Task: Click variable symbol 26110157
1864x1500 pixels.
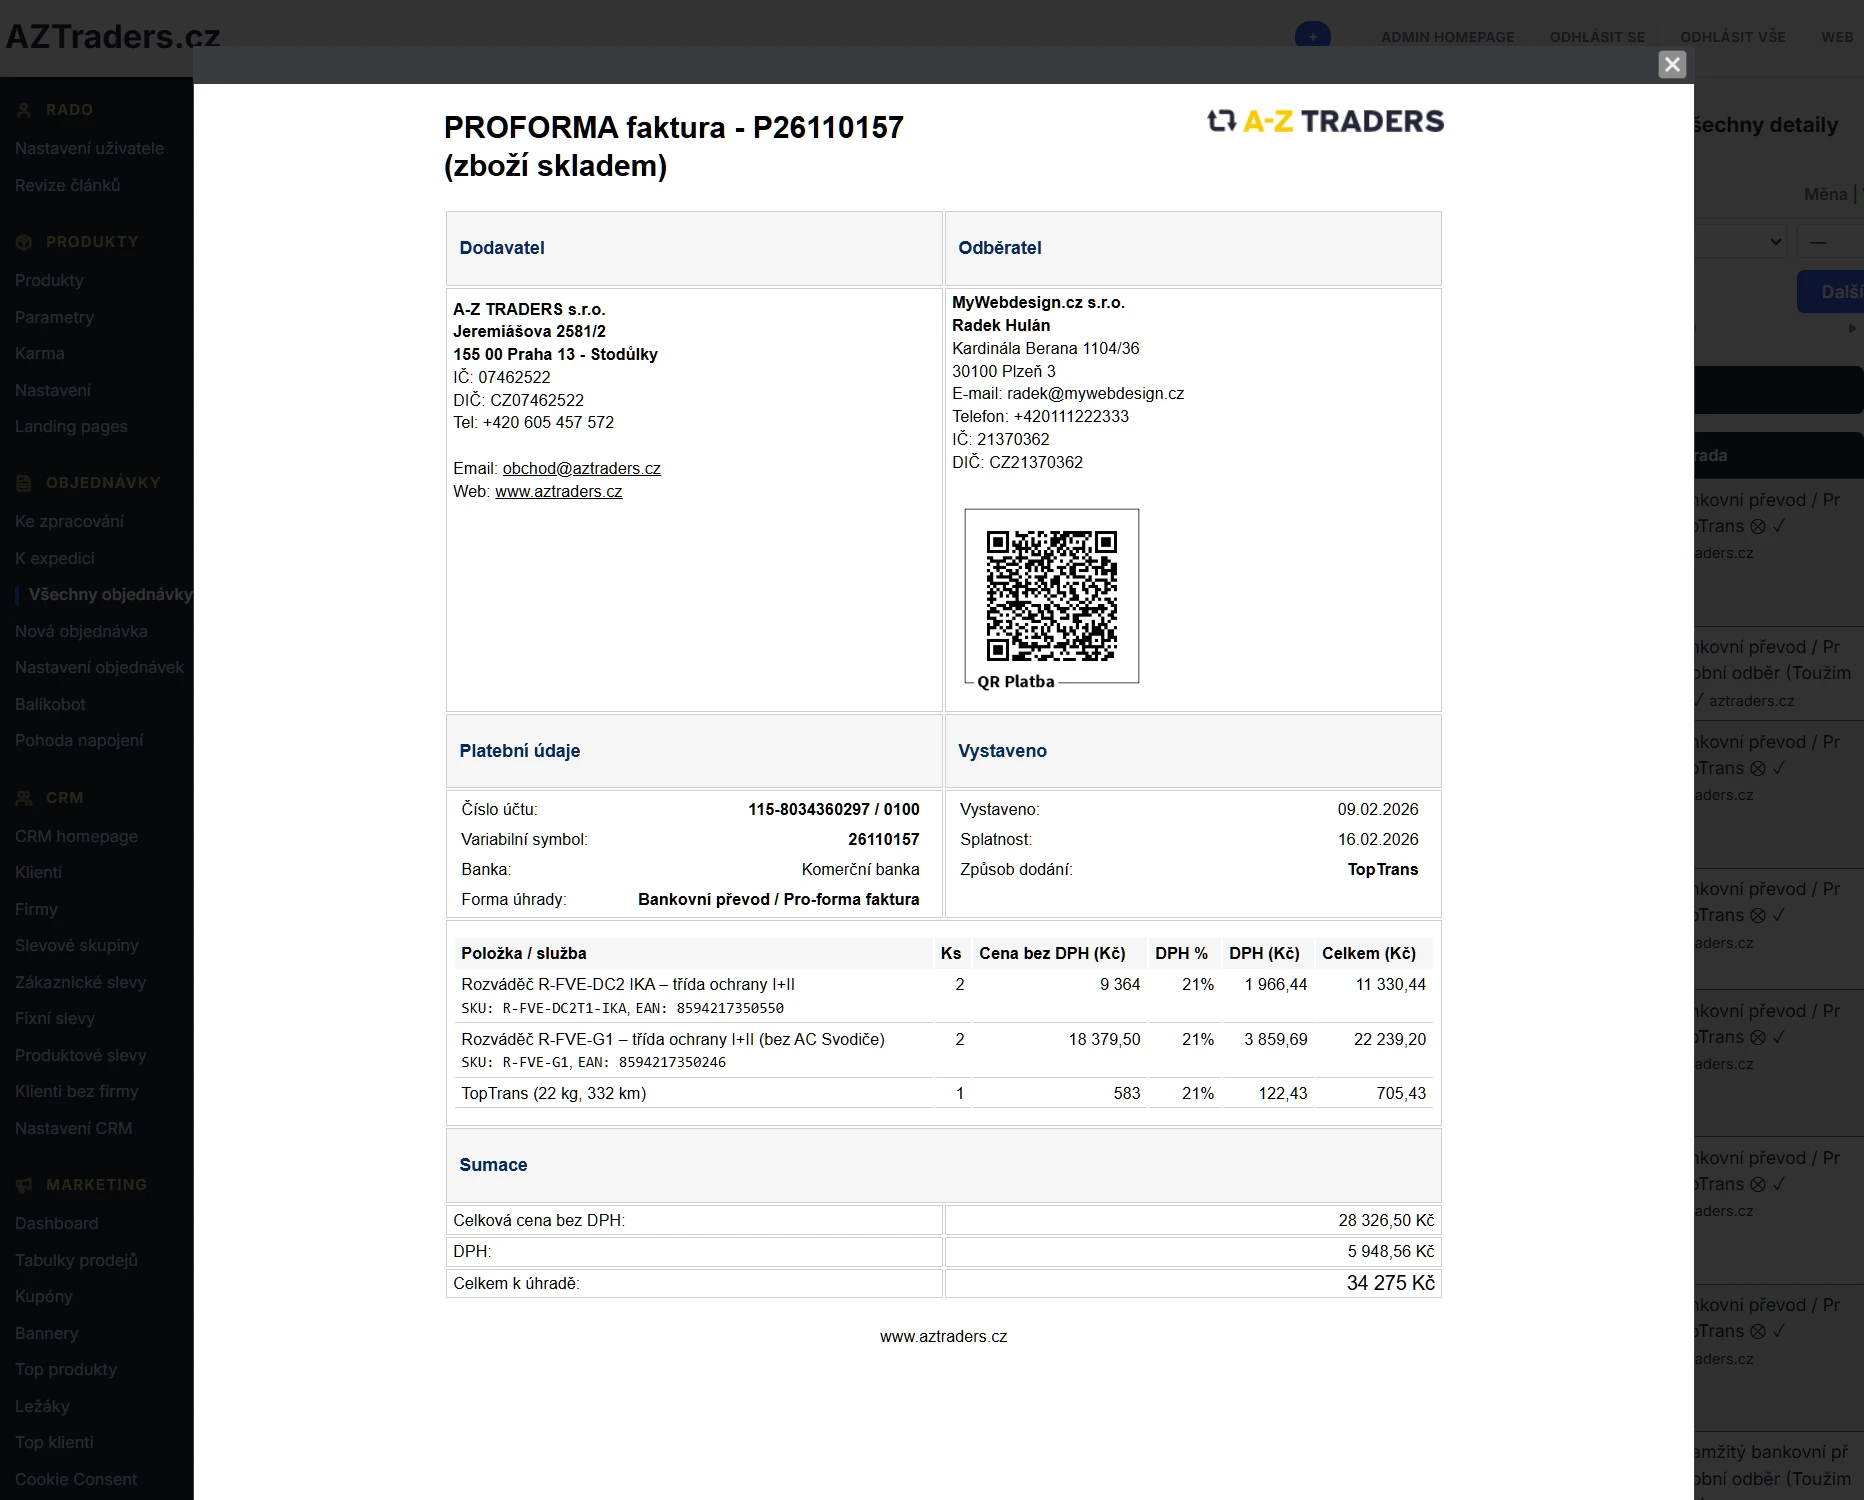Action: [x=883, y=839]
